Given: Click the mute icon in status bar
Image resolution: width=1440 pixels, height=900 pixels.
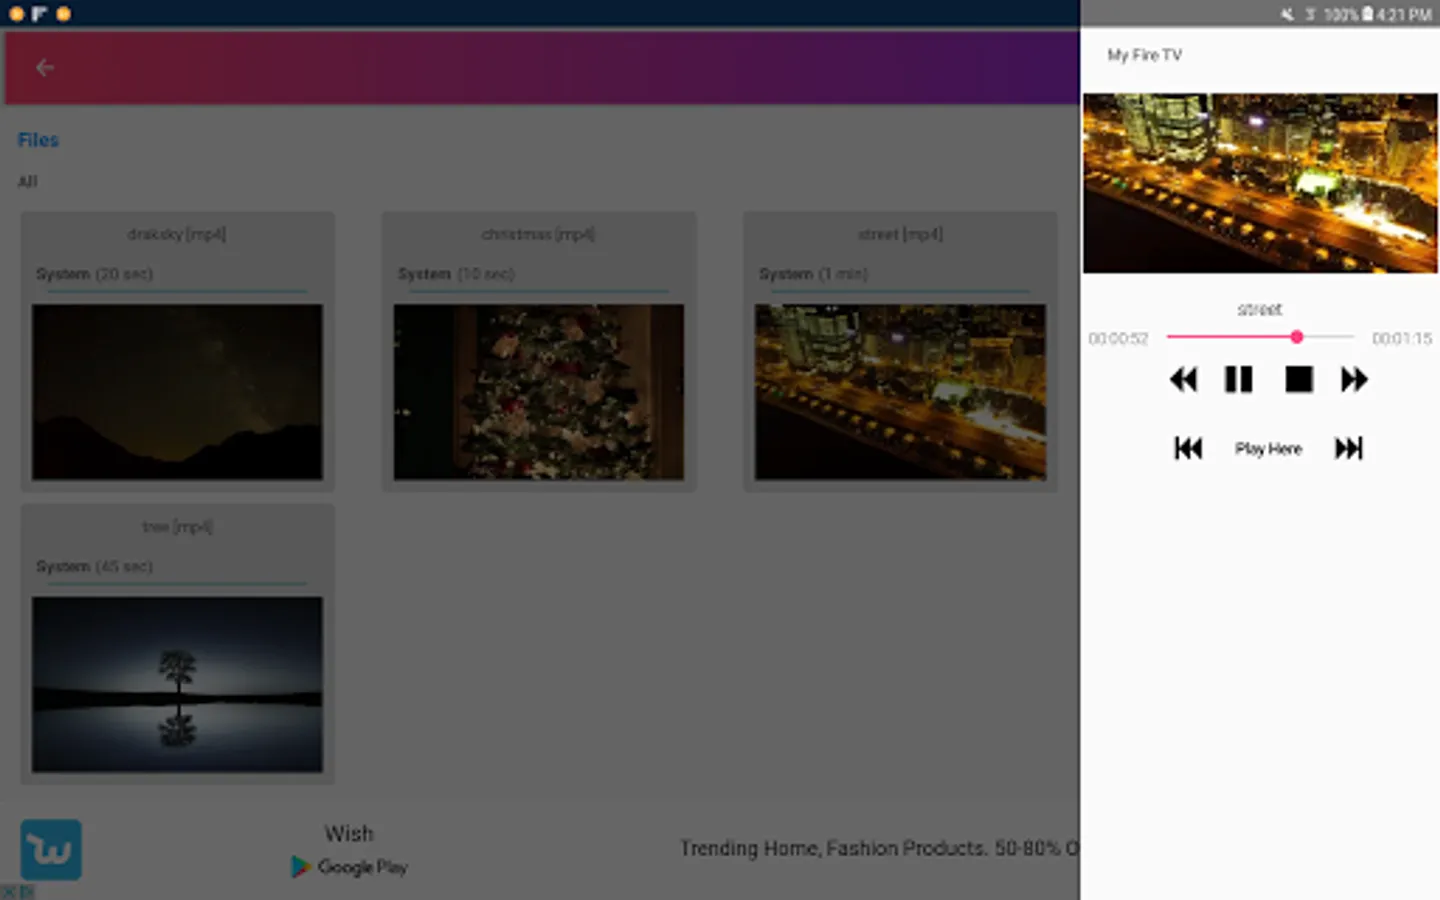Looking at the screenshot, I should click(x=1287, y=14).
